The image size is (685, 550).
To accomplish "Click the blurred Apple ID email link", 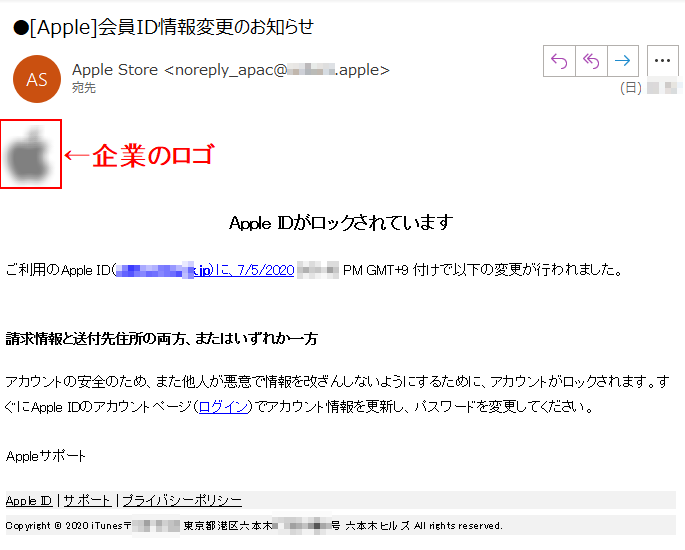I will pos(163,270).
